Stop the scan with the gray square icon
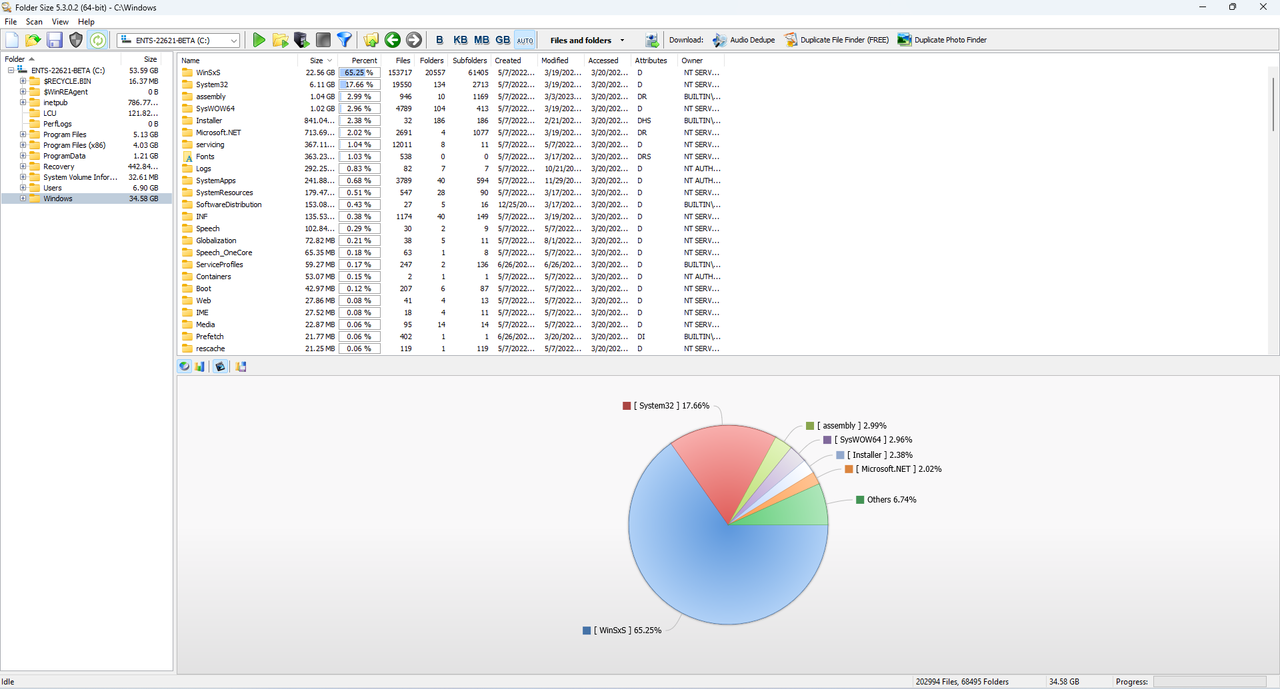The width and height of the screenshot is (1280, 689). [322, 40]
